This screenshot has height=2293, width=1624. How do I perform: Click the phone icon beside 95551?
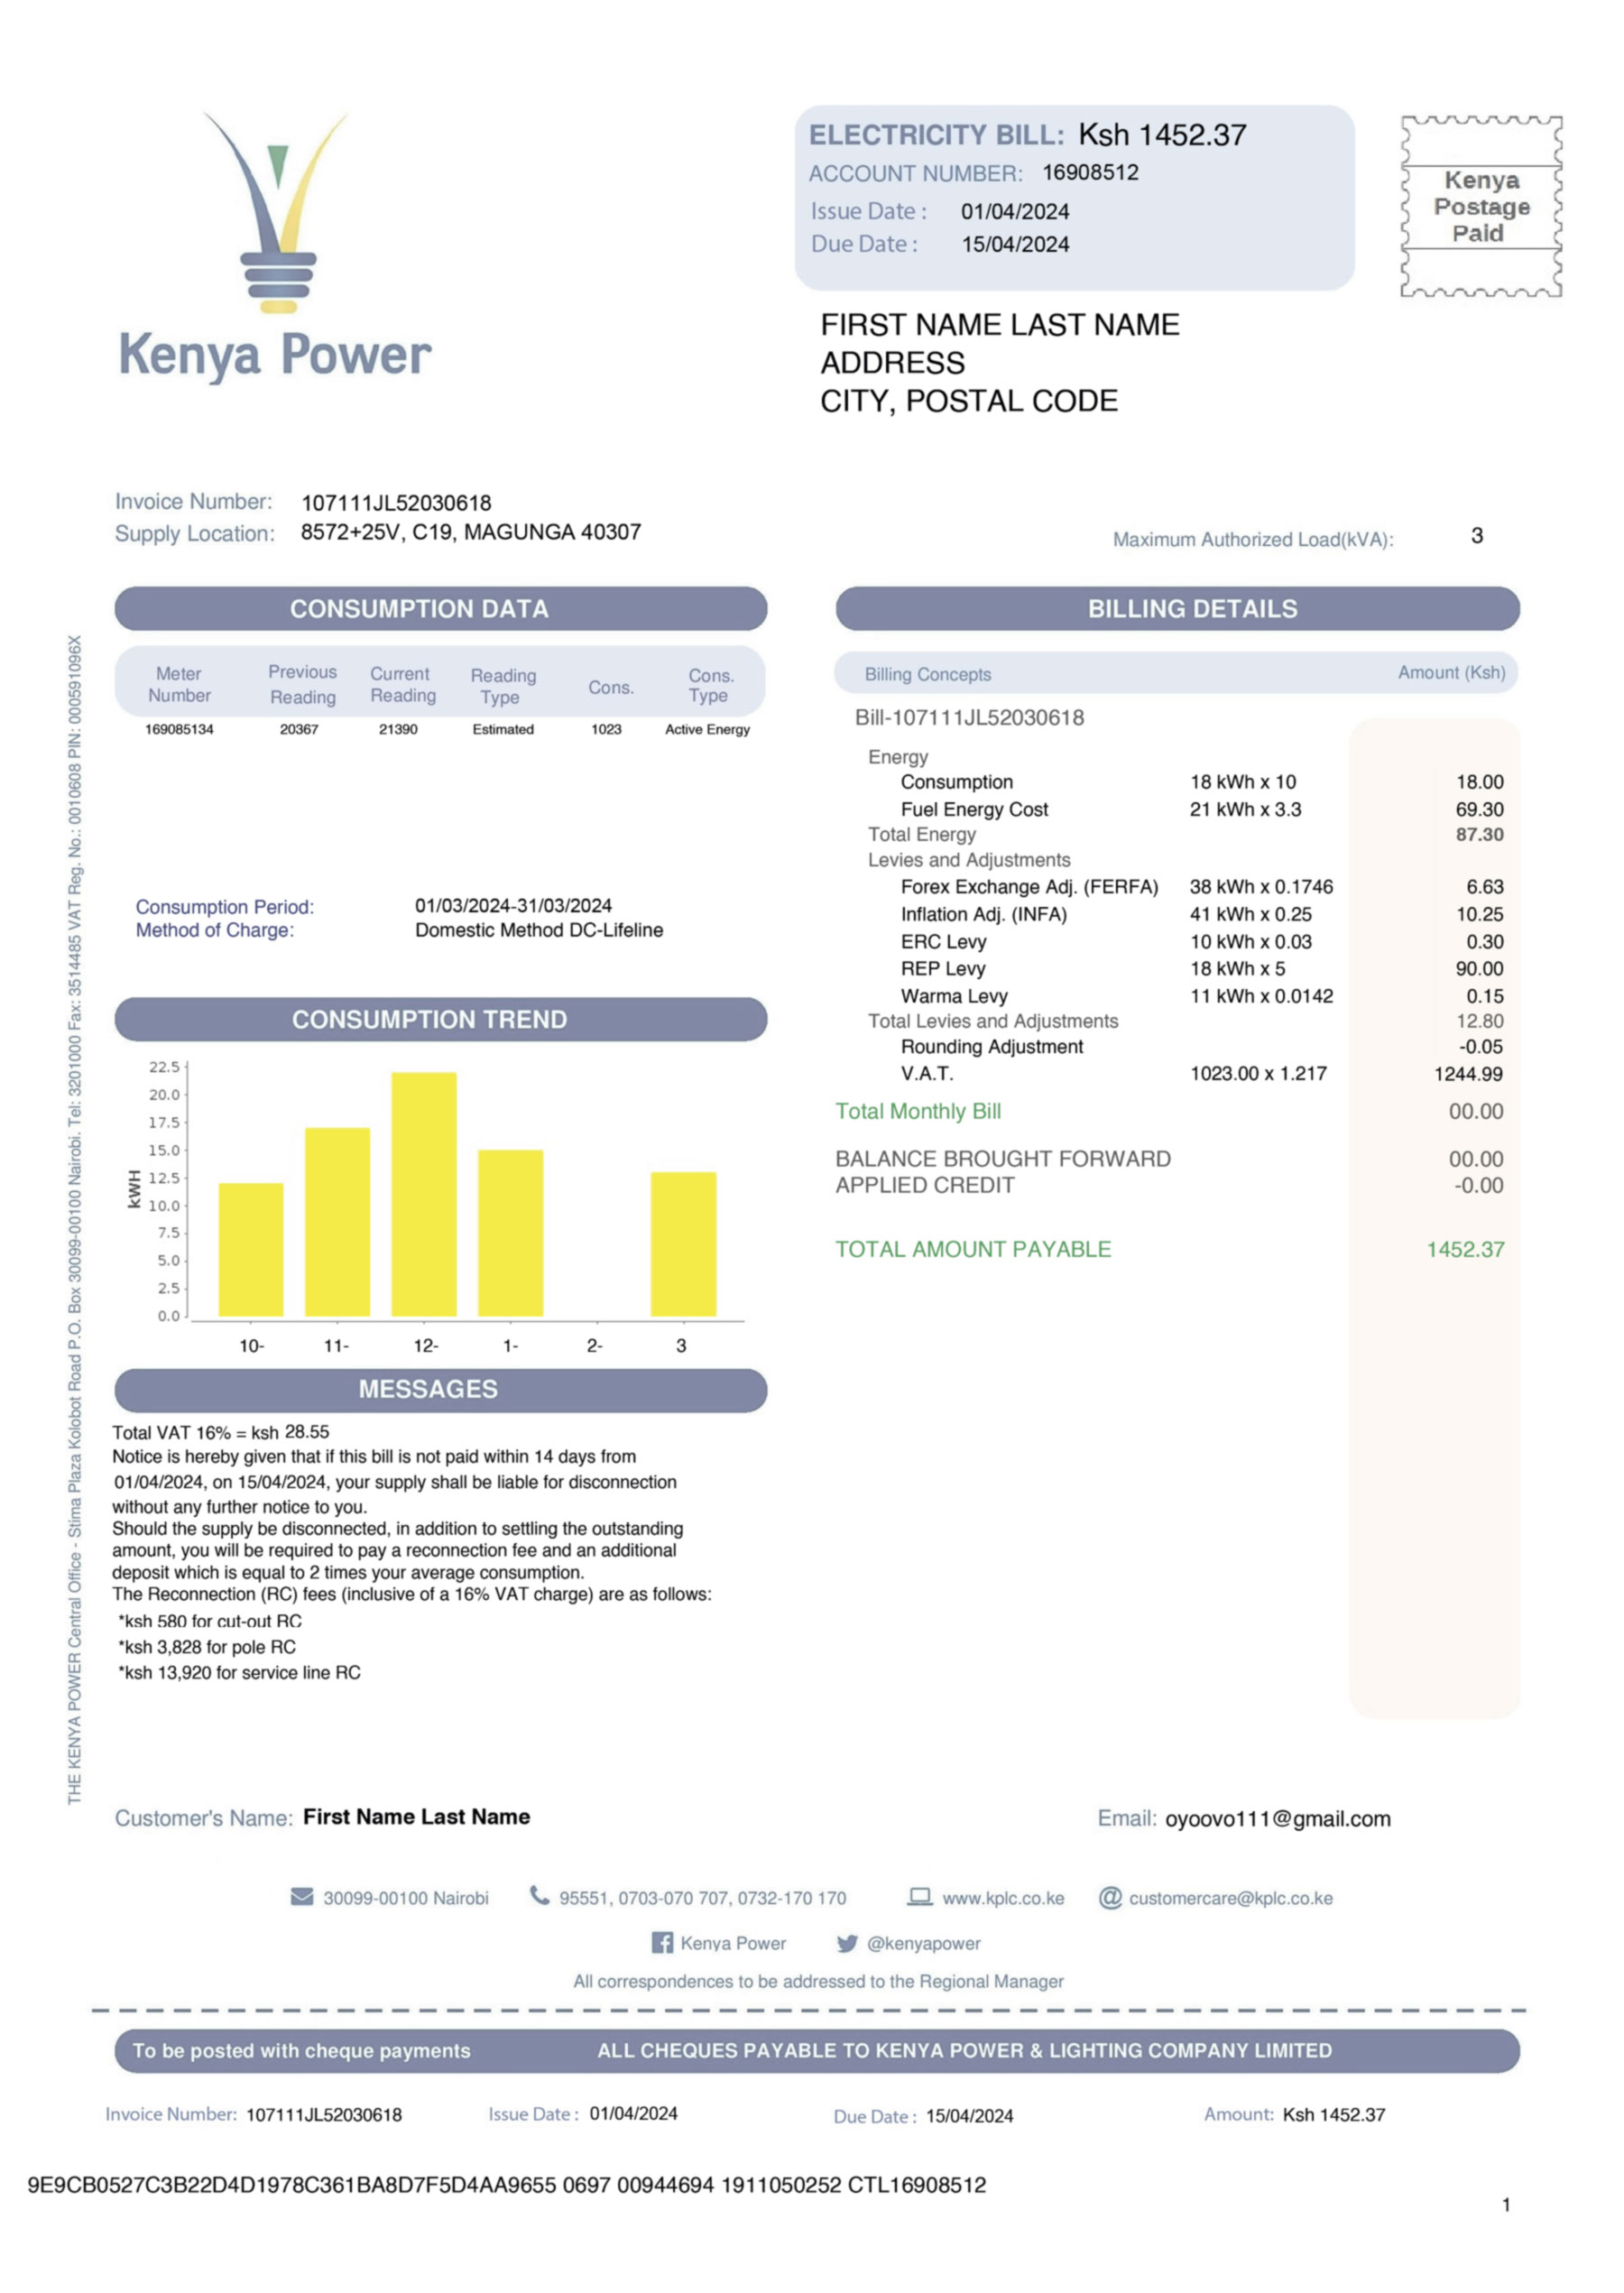point(539,1896)
